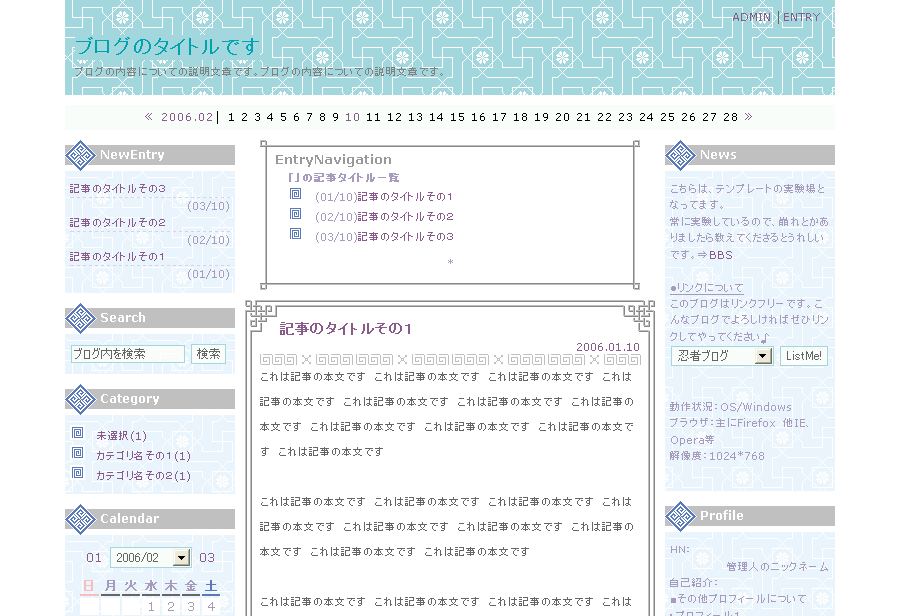Click spiral bullet before (01/10) entry
This screenshot has height=616, width=900.
click(296, 194)
